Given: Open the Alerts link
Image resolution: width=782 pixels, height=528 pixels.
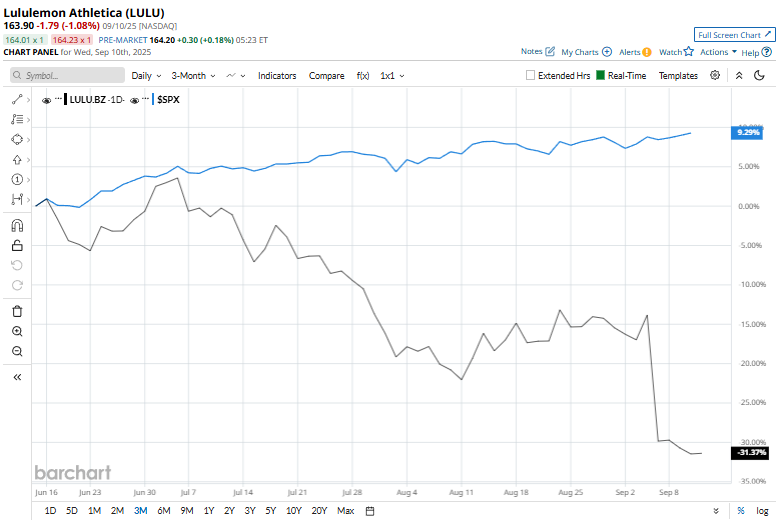Looking at the screenshot, I should [629, 52].
